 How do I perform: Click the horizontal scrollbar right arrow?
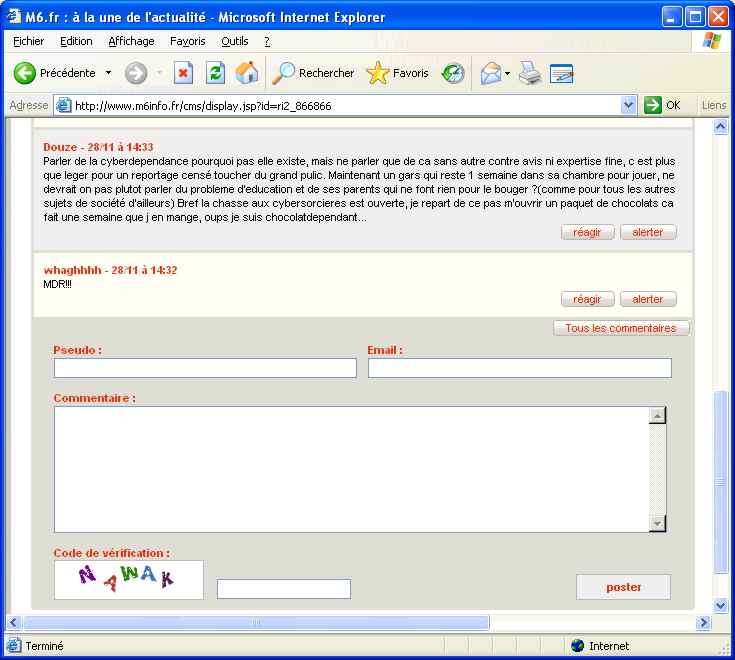[703, 622]
